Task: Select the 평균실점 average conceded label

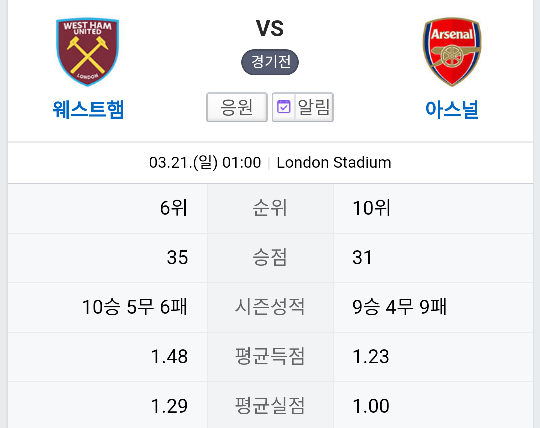Action: point(270,406)
